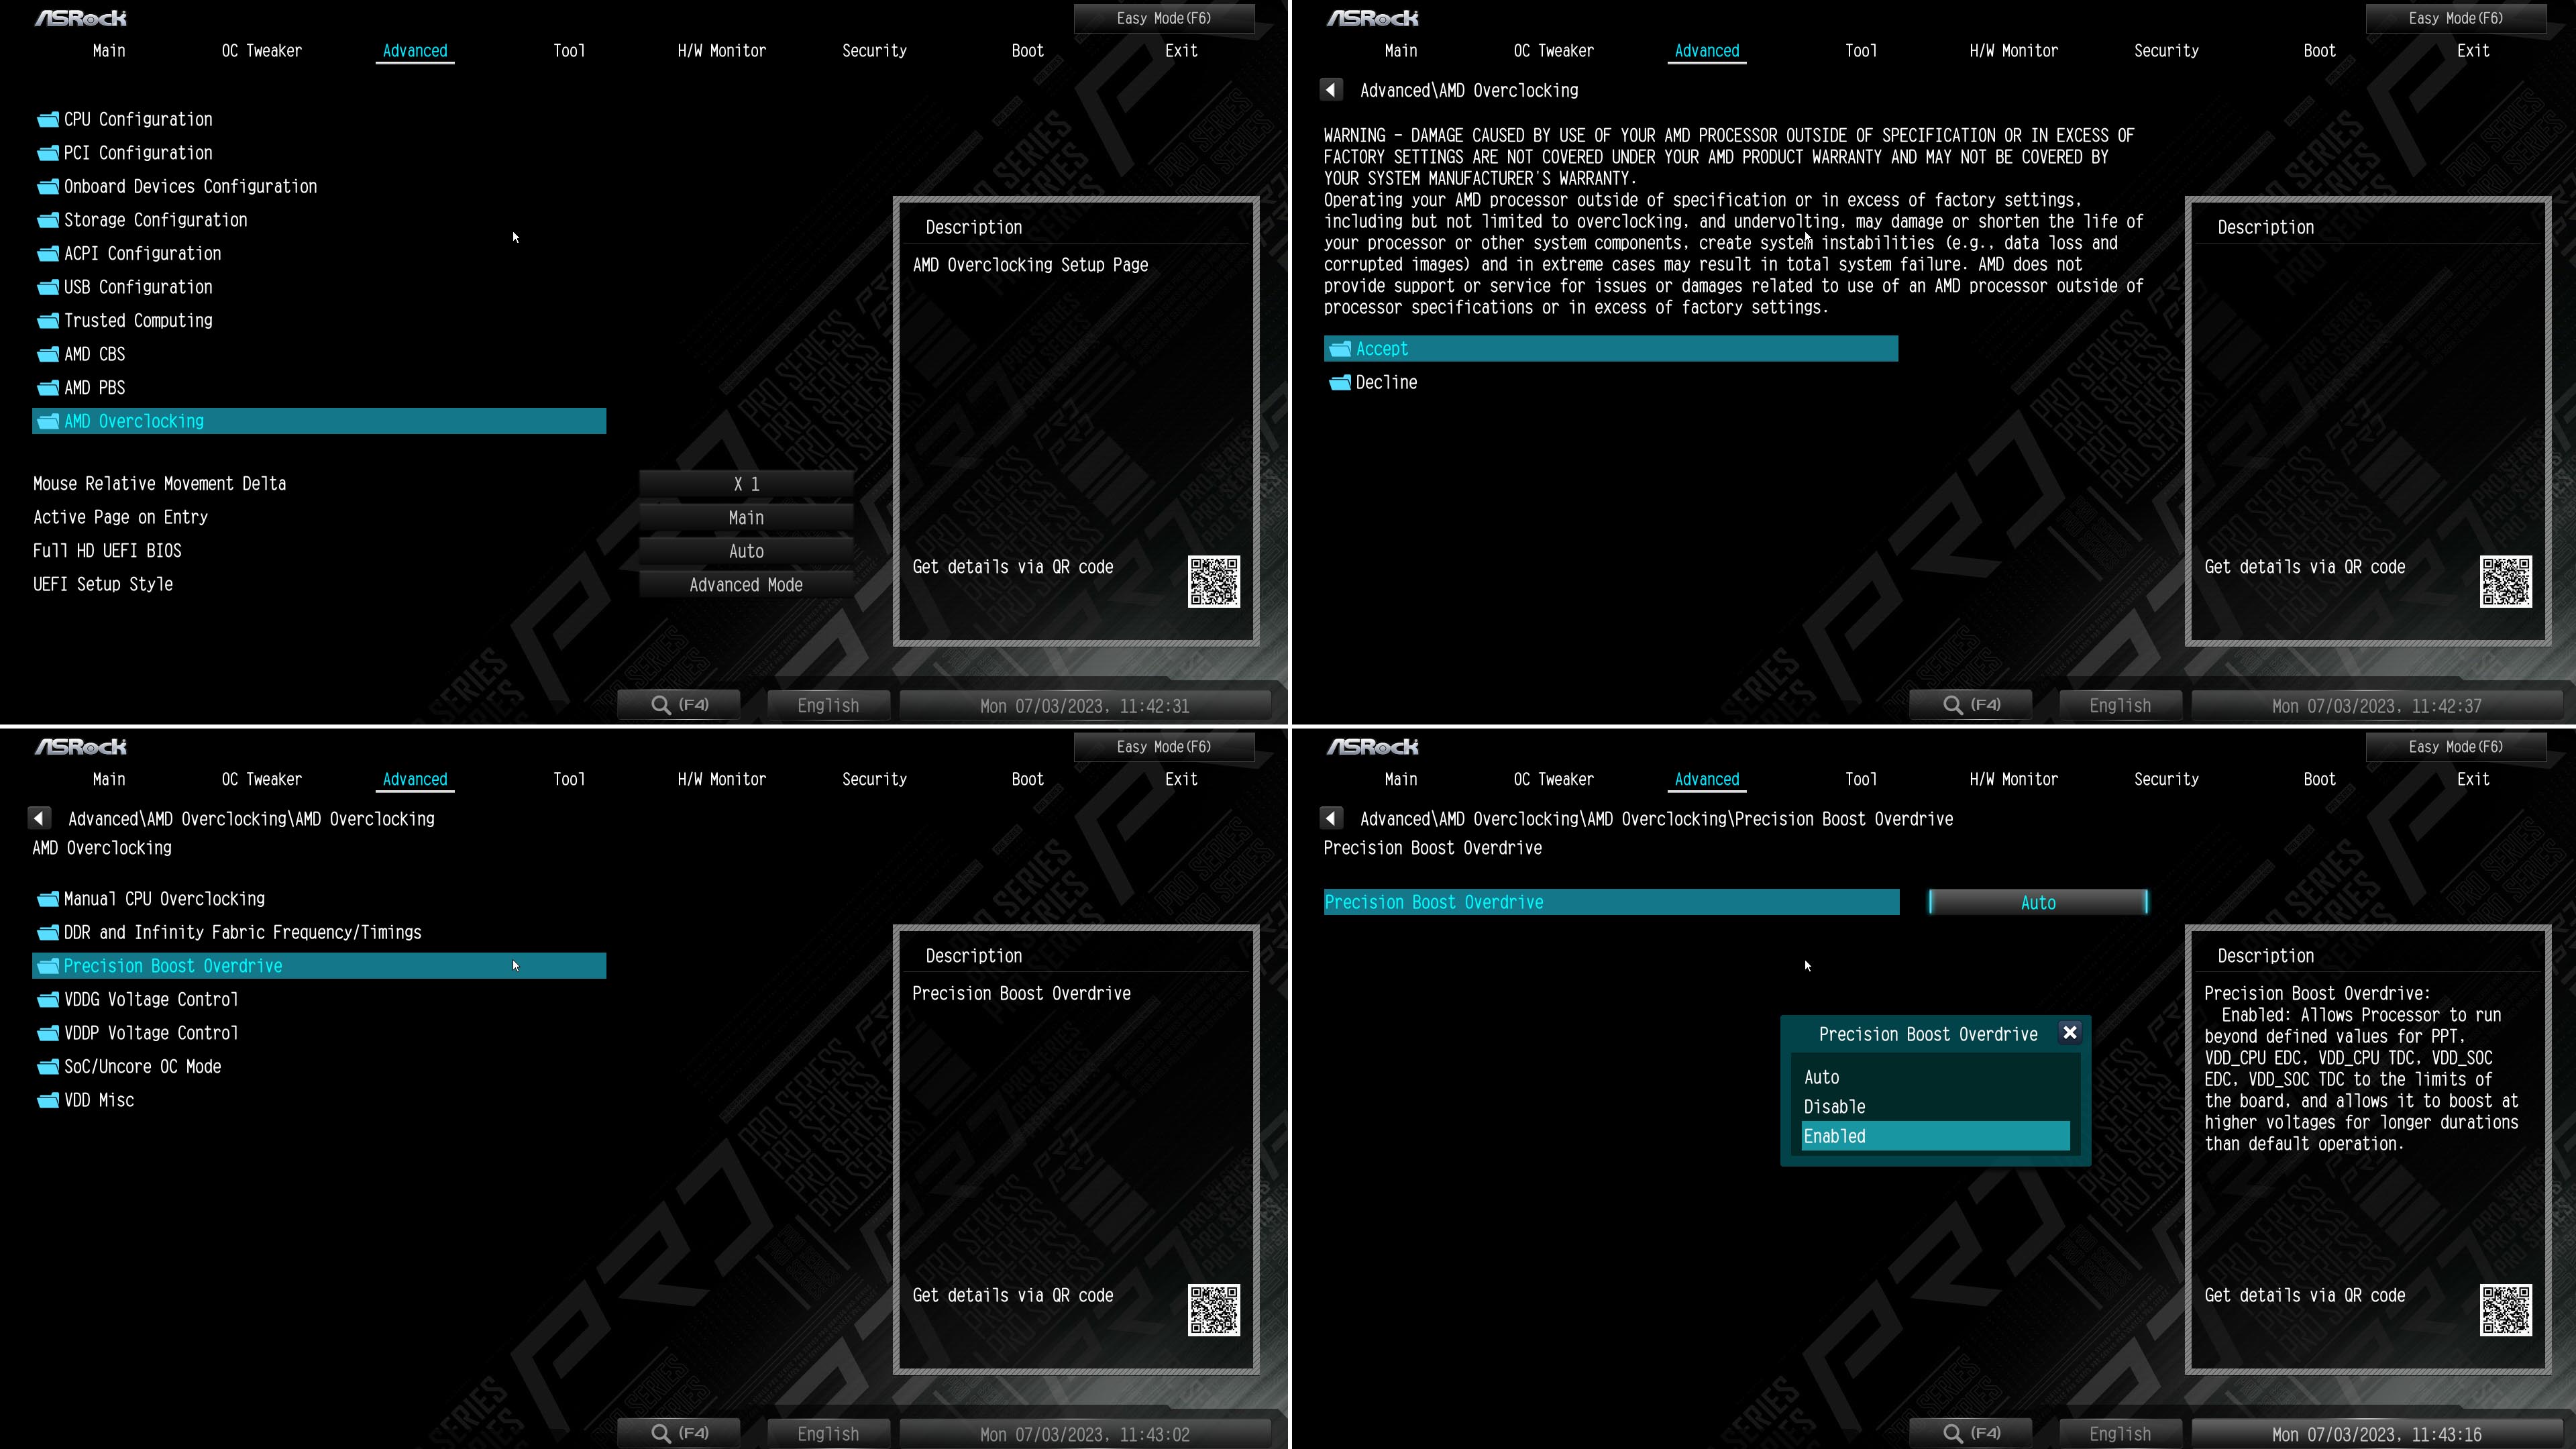Click the folder icon beside Trusted Computing
This screenshot has height=1449, width=2576.
tap(48, 321)
